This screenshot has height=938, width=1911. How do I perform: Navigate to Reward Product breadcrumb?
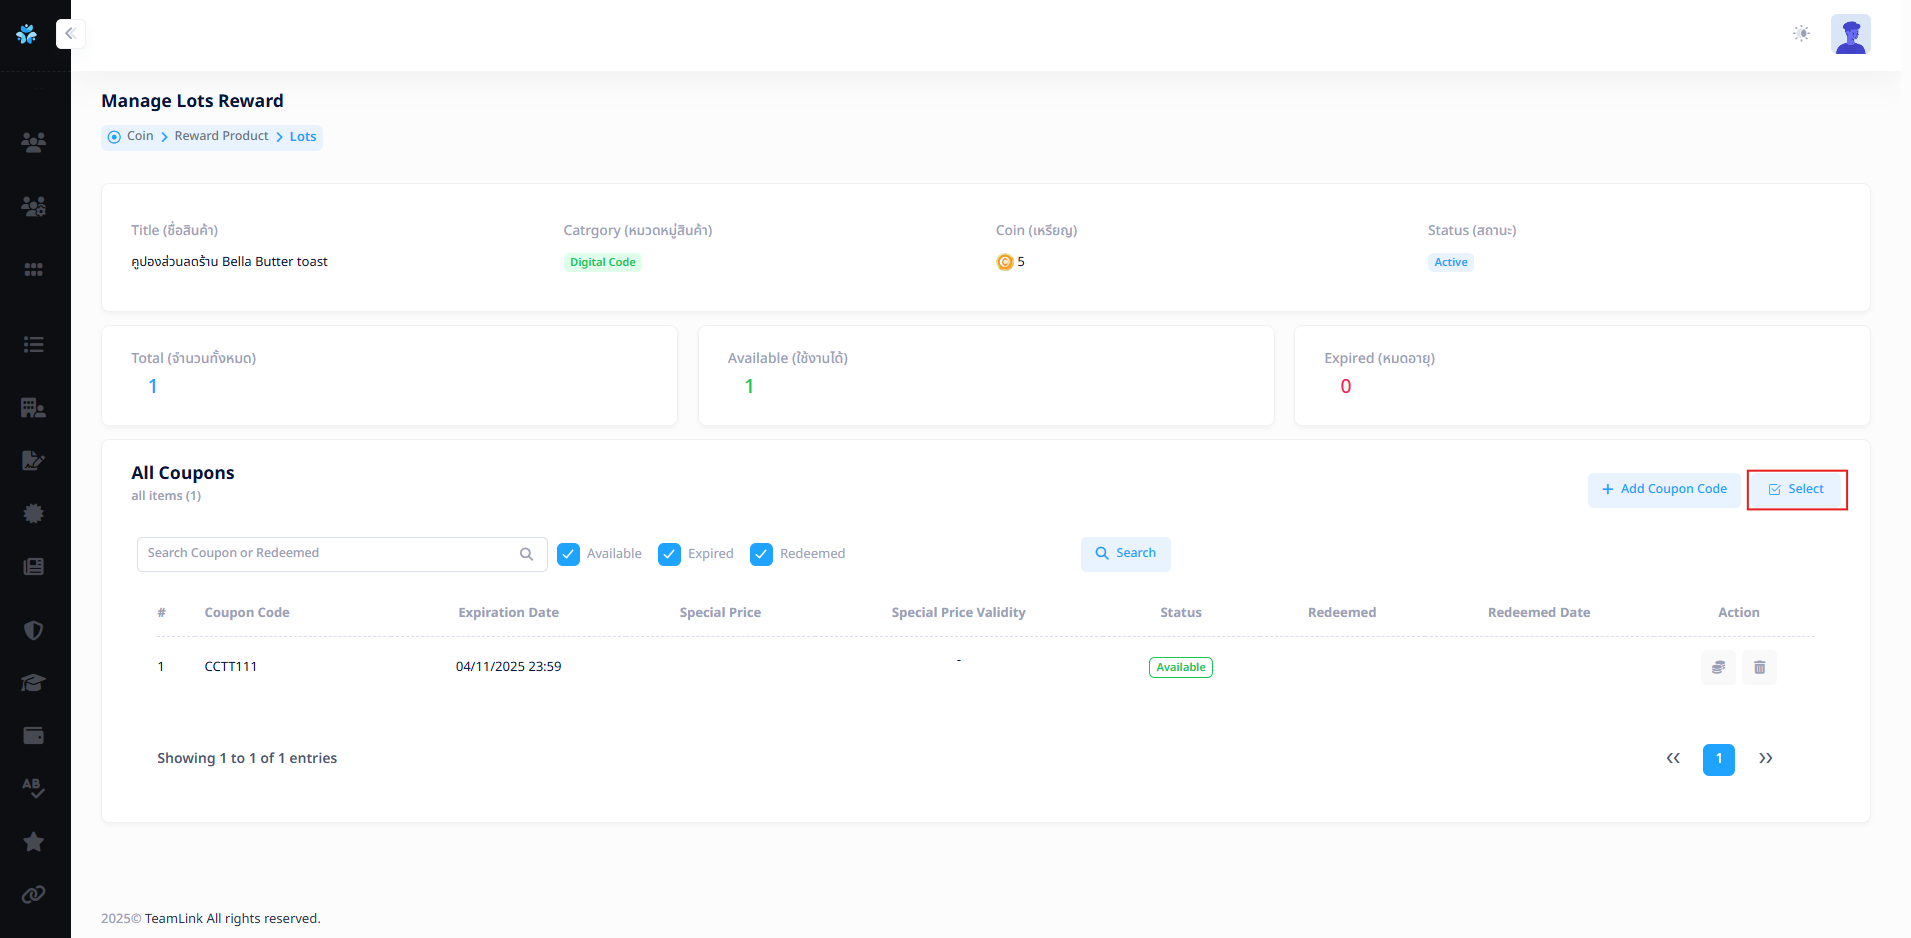pyautogui.click(x=221, y=136)
